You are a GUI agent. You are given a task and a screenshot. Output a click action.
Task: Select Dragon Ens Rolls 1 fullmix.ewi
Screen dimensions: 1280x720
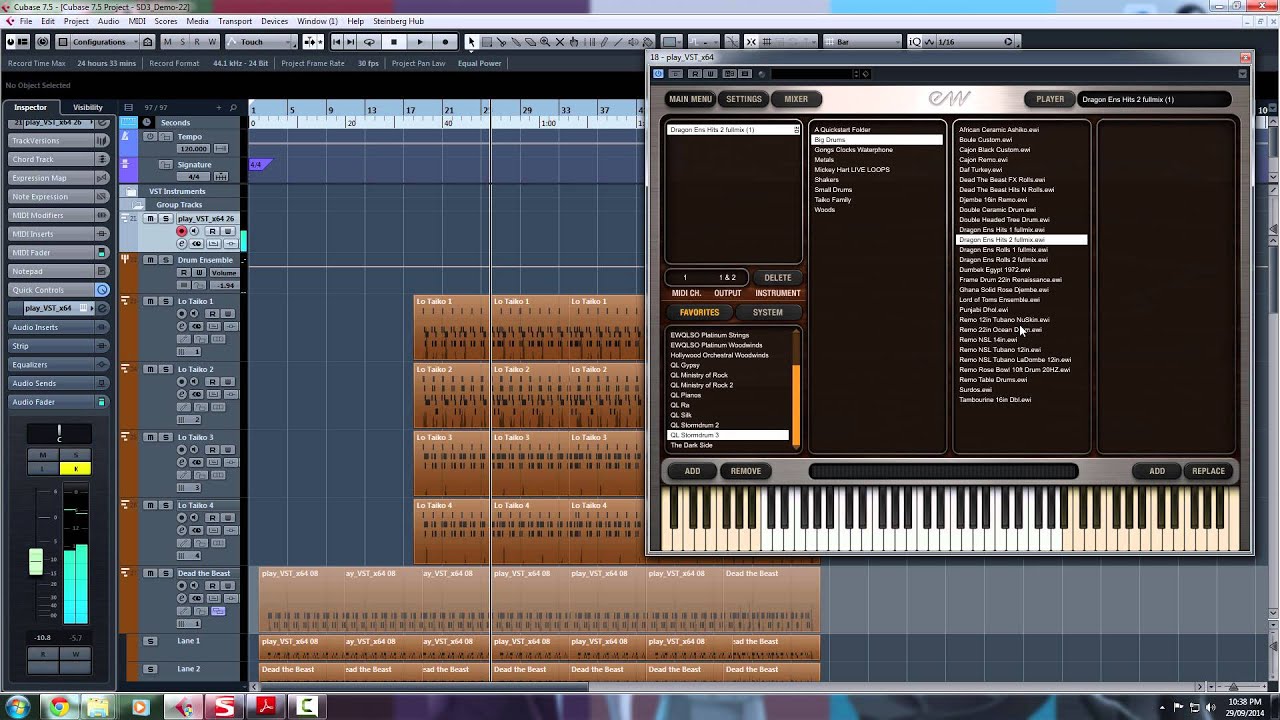(1003, 250)
